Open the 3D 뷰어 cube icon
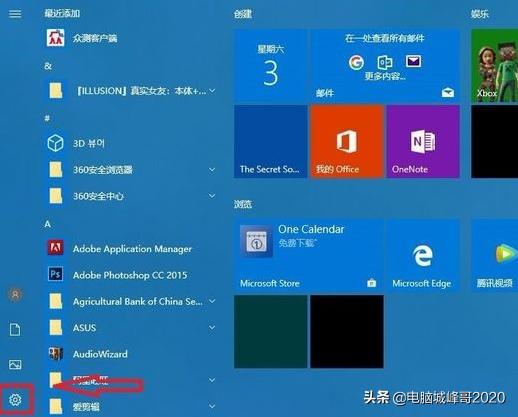The width and height of the screenshot is (518, 417). [x=55, y=143]
